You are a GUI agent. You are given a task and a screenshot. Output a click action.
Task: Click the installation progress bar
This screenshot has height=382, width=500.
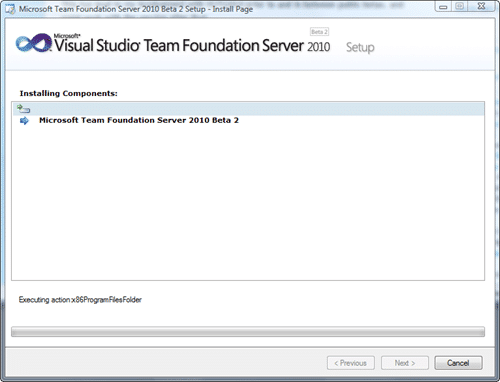(248, 332)
